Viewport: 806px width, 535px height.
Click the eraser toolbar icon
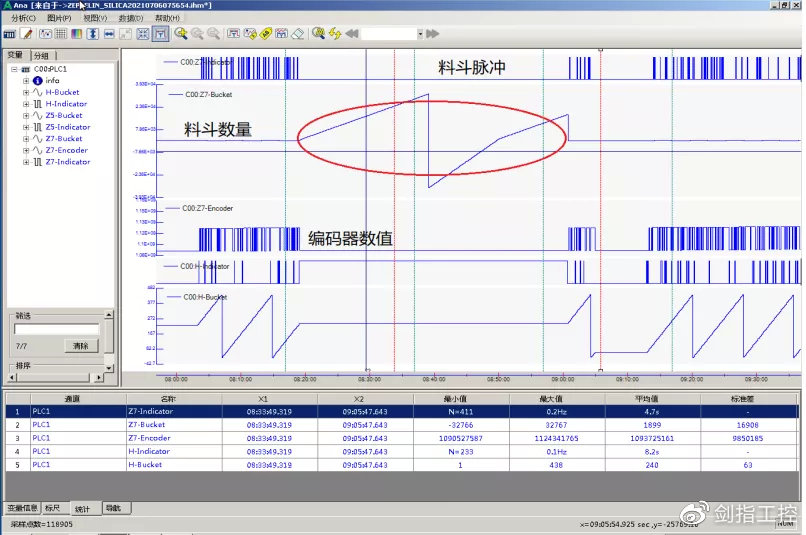tap(298, 34)
